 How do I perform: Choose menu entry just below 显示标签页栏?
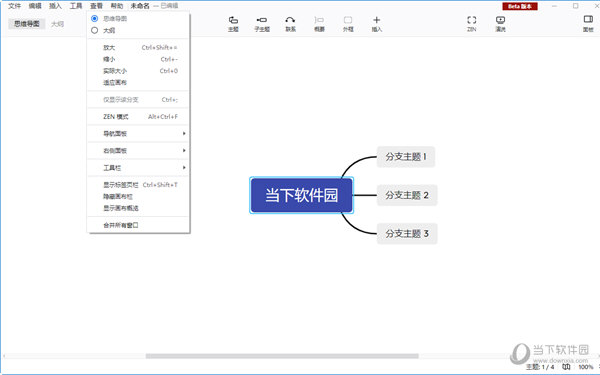[138, 196]
